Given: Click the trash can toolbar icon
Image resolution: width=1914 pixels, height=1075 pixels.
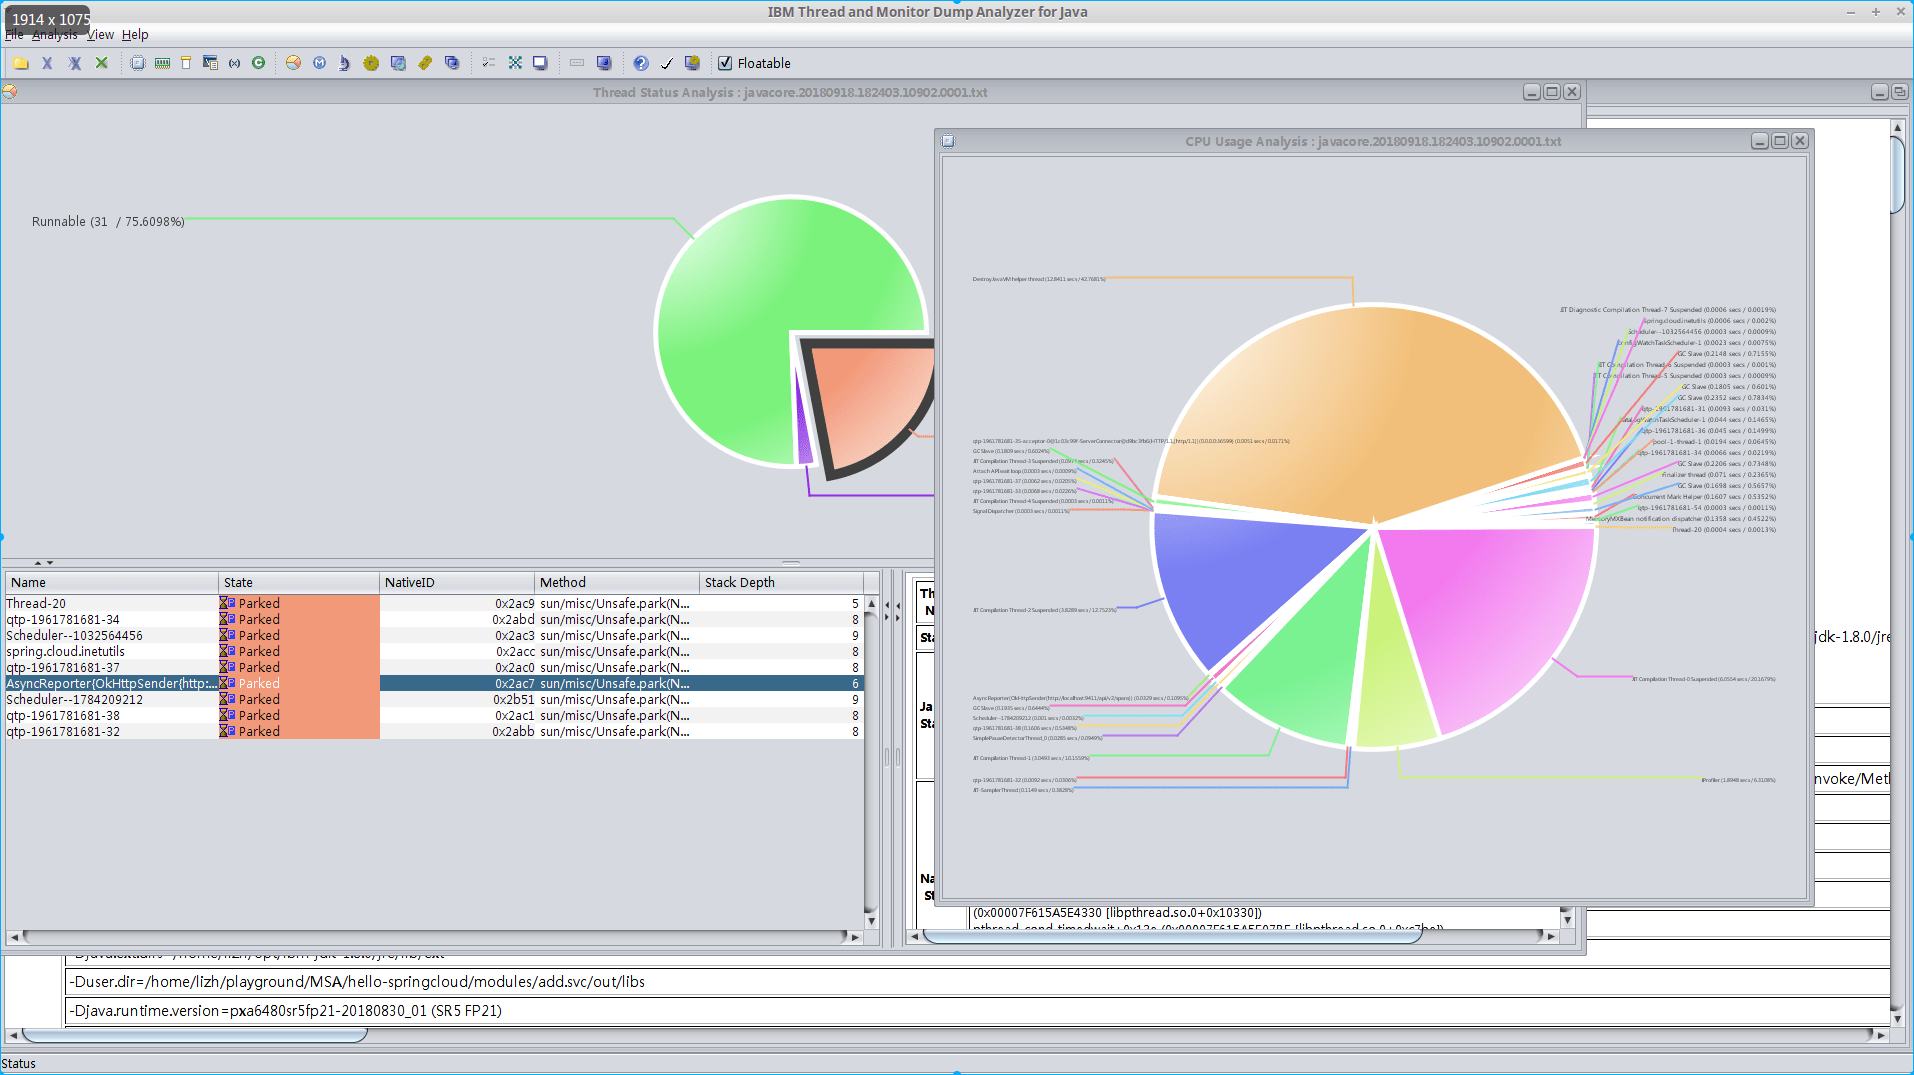Looking at the screenshot, I should pyautogui.click(x=185, y=63).
